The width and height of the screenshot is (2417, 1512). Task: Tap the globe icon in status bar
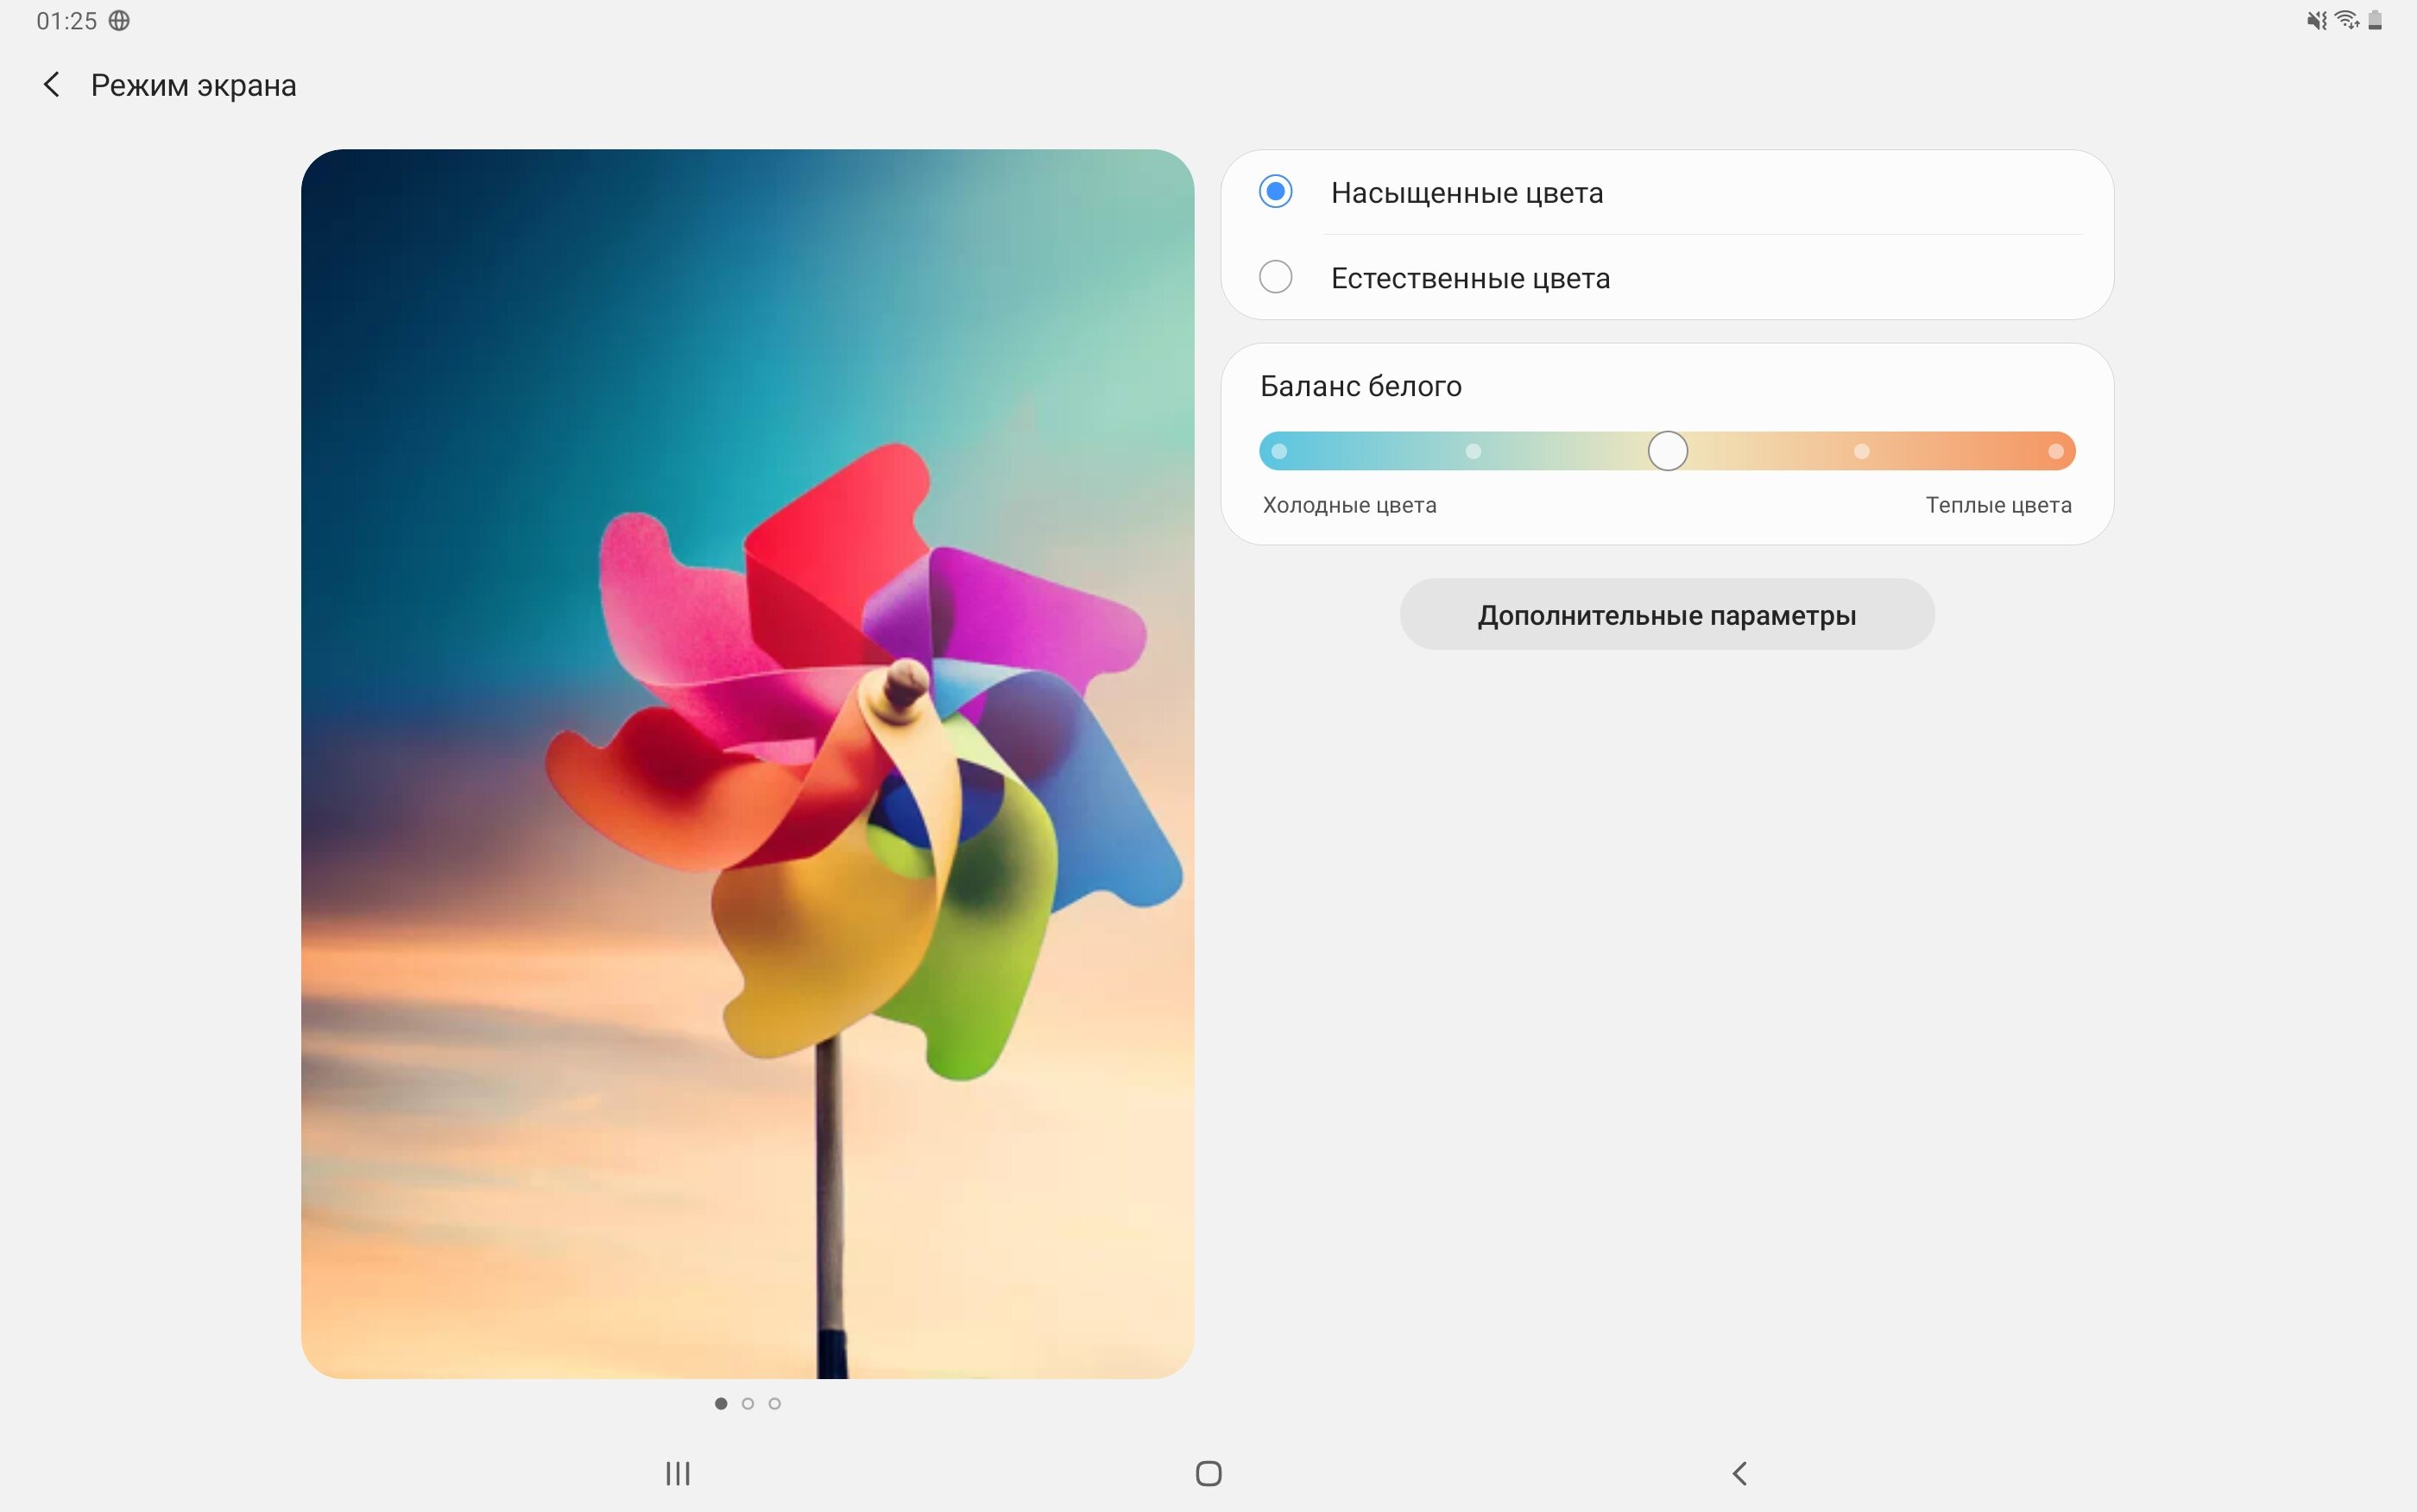pos(119,20)
